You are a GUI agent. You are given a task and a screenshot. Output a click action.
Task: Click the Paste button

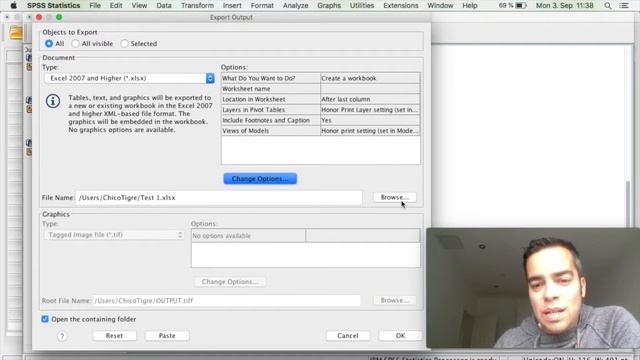click(167, 336)
